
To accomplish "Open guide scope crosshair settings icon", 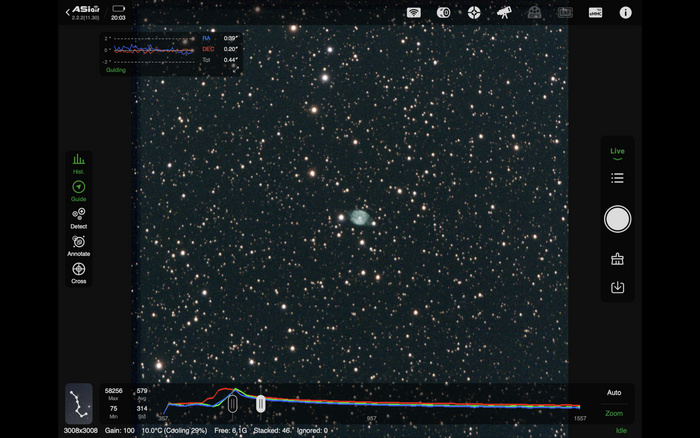I will pos(474,13).
